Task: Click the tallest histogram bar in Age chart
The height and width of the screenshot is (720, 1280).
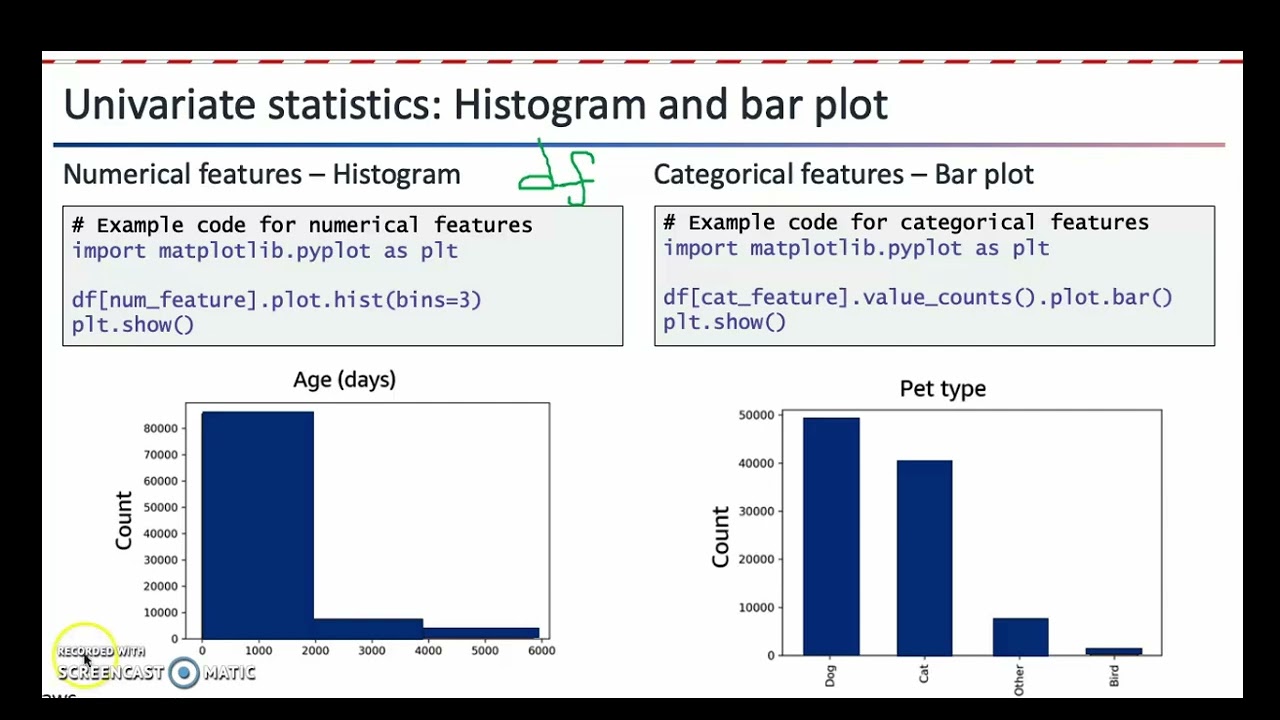Action: [x=257, y=525]
